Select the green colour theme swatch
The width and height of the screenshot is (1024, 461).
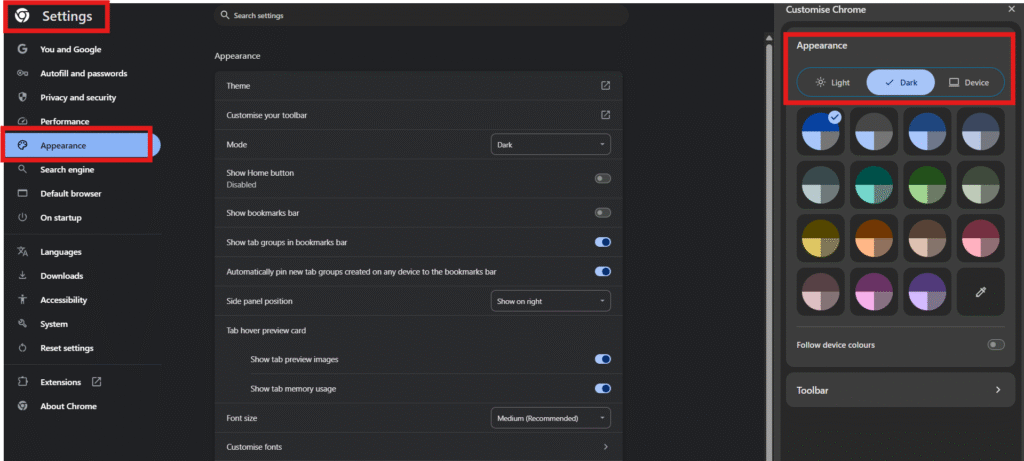[x=927, y=185]
